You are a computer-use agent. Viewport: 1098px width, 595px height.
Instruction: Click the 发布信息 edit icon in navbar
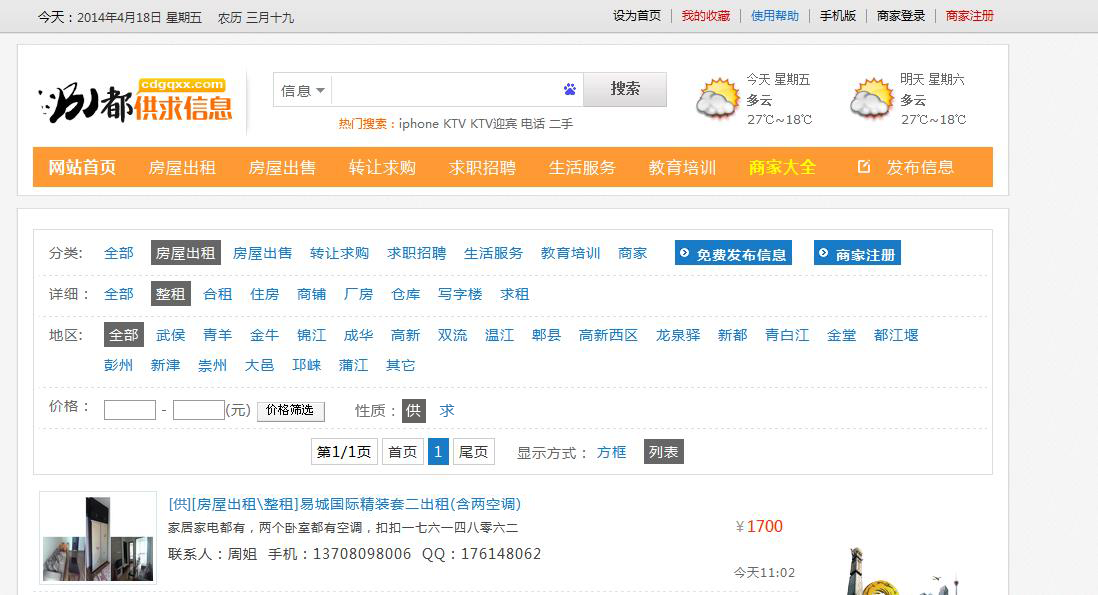pos(864,167)
